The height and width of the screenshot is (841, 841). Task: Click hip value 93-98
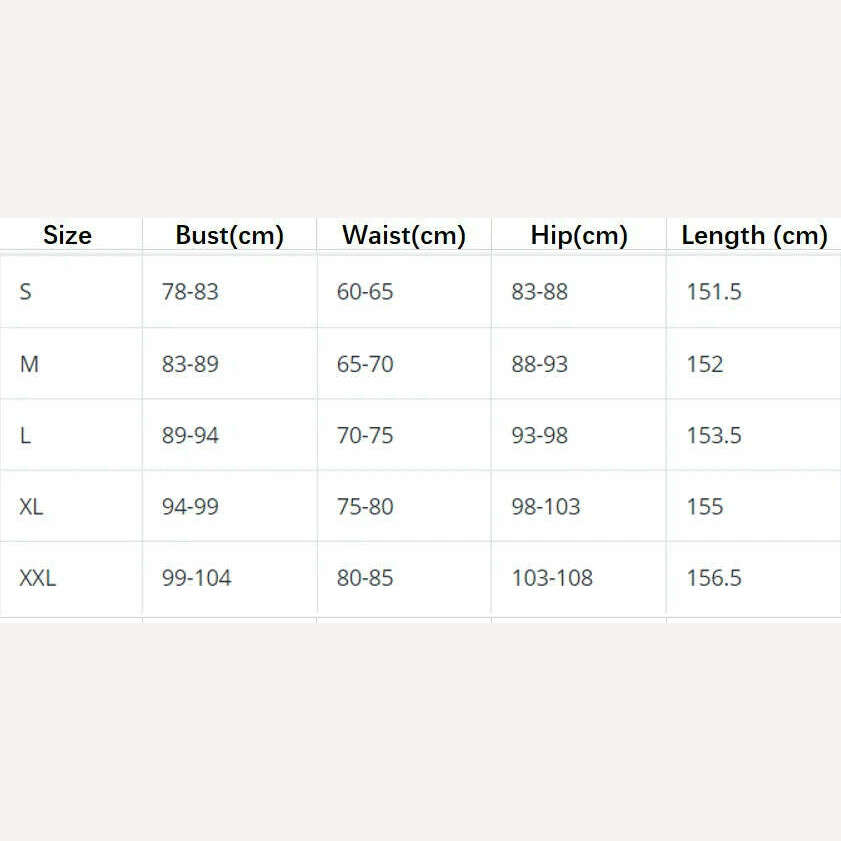point(539,435)
